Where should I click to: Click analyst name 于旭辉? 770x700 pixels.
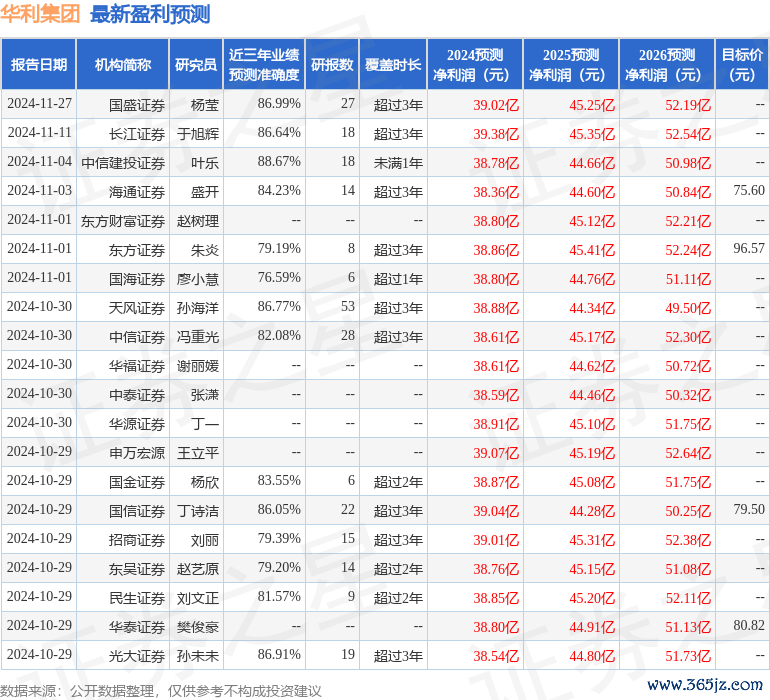(x=198, y=134)
